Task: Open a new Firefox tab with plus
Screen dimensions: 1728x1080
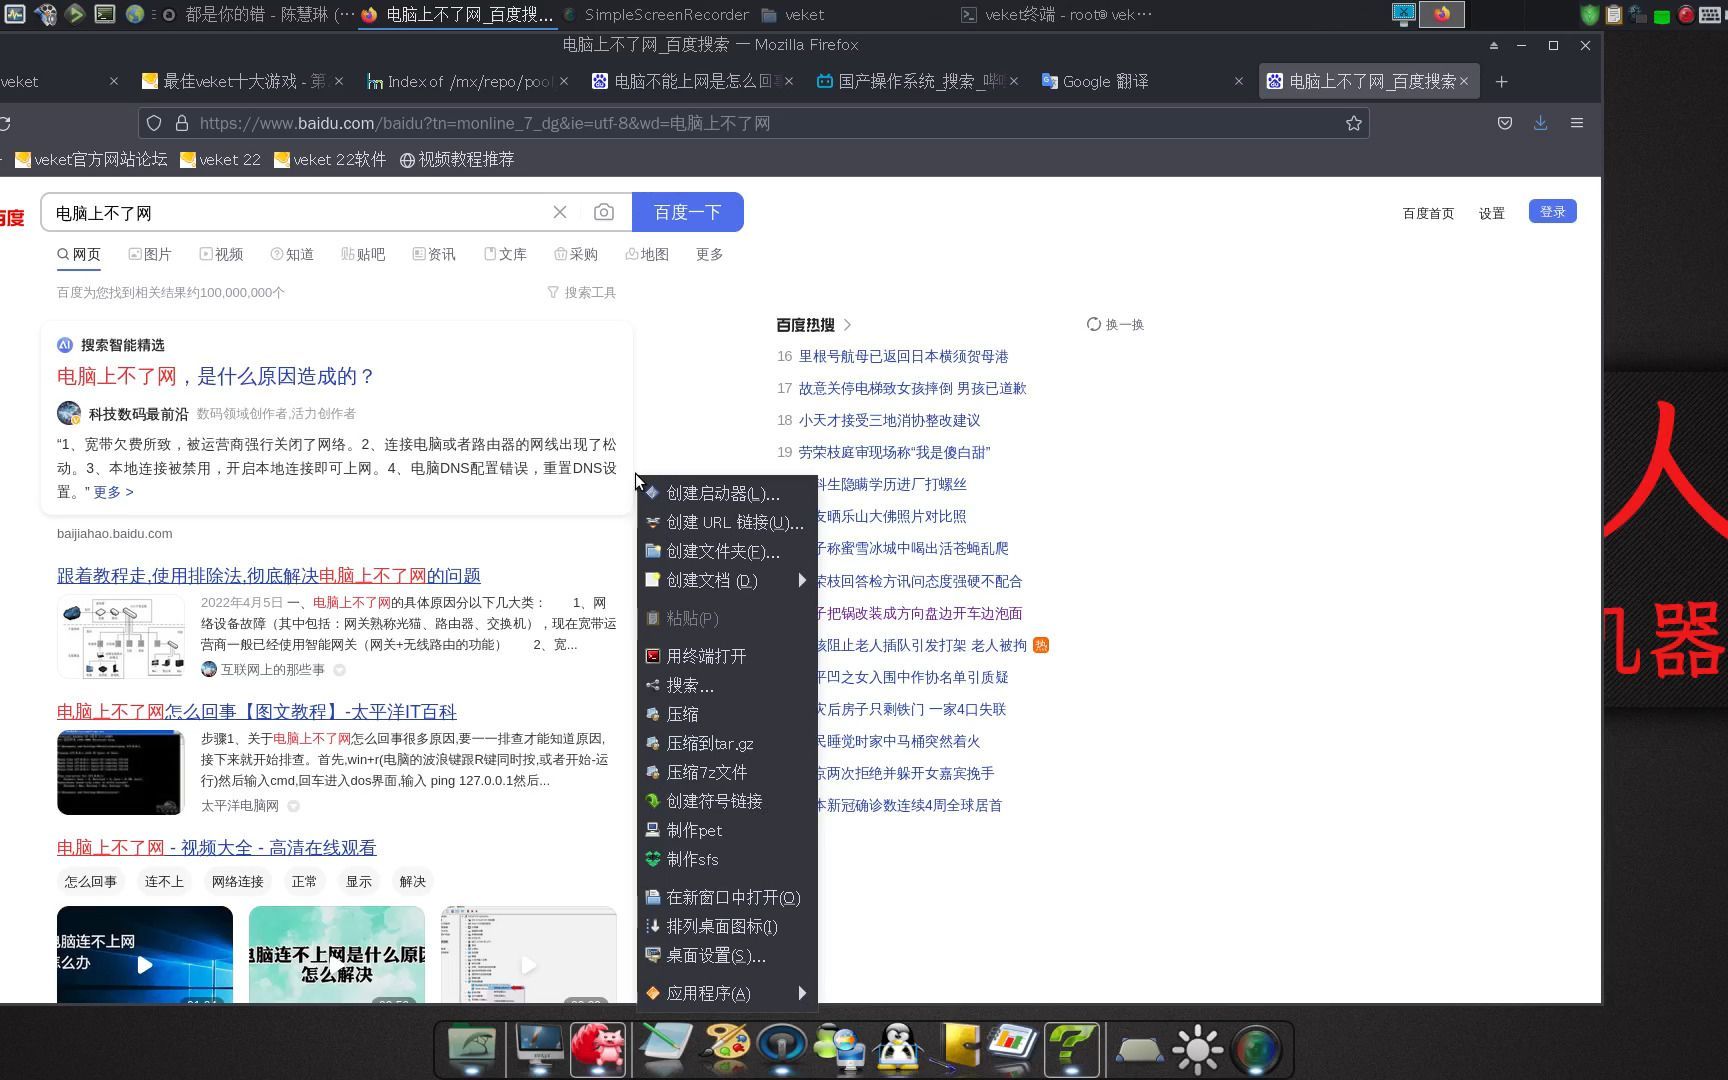Action: [1501, 82]
